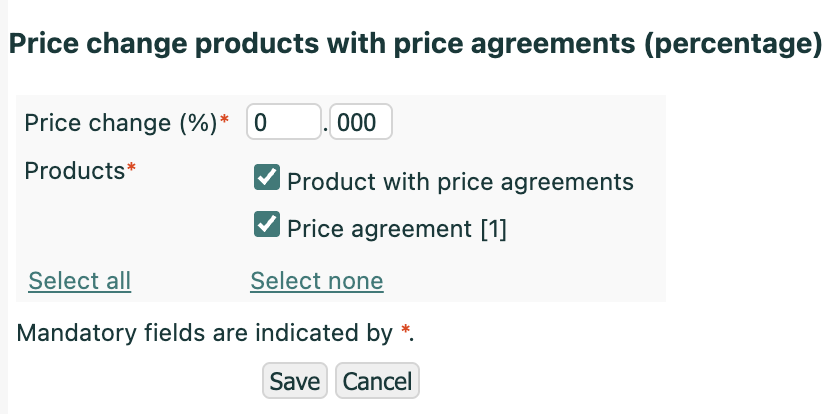Click the Select all link
The height and width of the screenshot is (414, 840).
(80, 281)
